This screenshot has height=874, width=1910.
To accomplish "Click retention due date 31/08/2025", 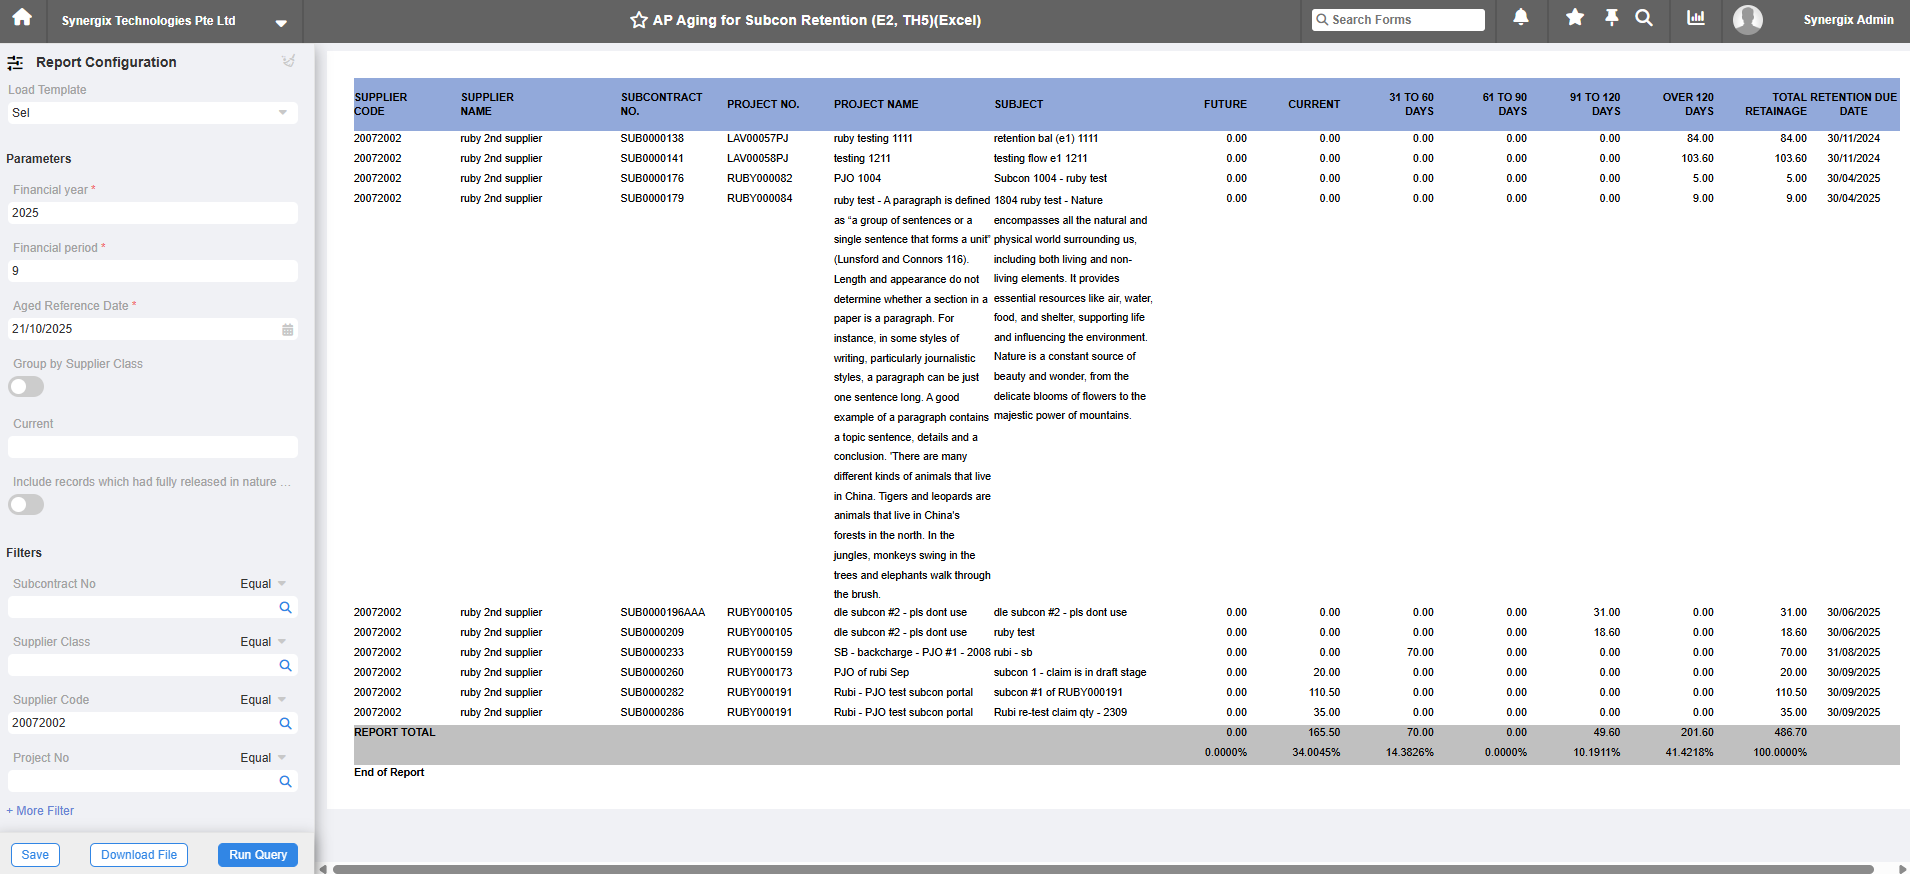I will click(x=1853, y=653).
